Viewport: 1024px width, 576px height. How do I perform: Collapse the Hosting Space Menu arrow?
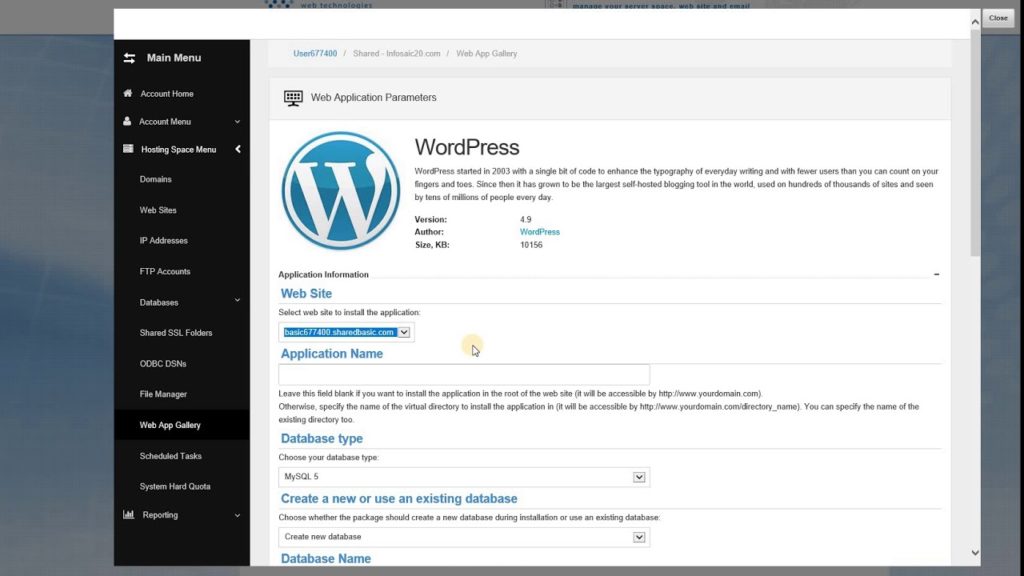tap(238, 149)
